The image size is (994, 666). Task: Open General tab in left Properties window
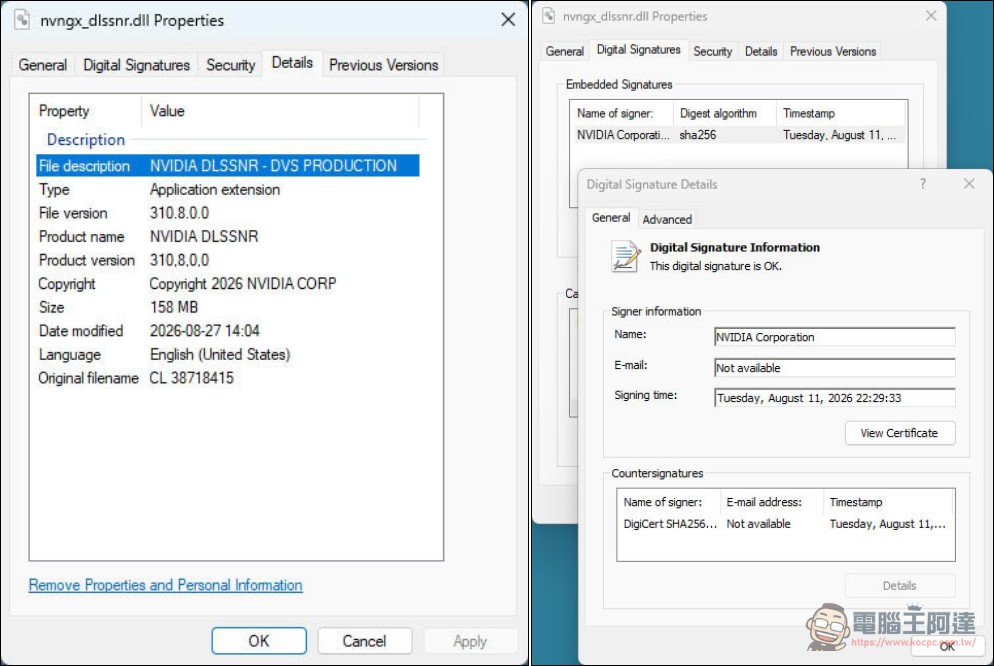[42, 65]
